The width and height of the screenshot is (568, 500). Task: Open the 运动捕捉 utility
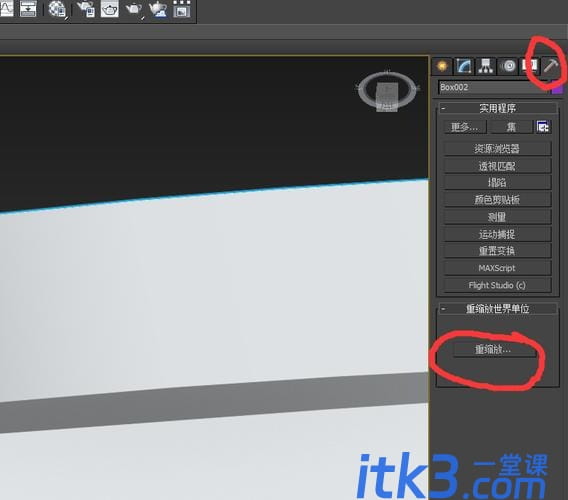coord(497,234)
